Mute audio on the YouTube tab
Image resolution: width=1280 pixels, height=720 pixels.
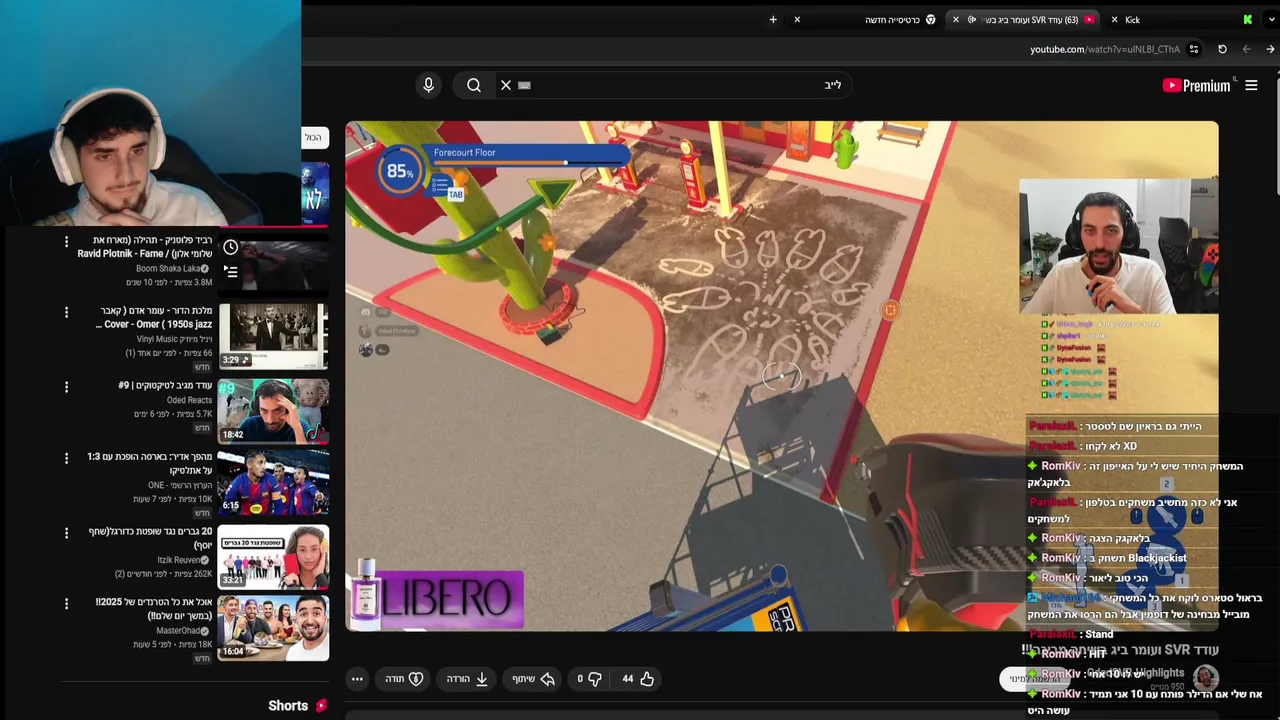click(971, 19)
